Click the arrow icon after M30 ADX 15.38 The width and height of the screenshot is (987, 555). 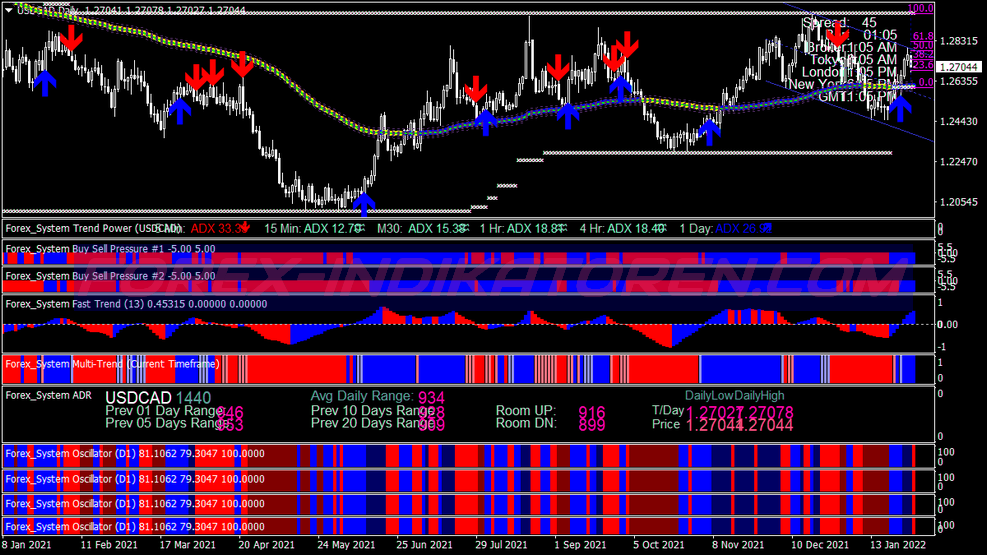465,228
